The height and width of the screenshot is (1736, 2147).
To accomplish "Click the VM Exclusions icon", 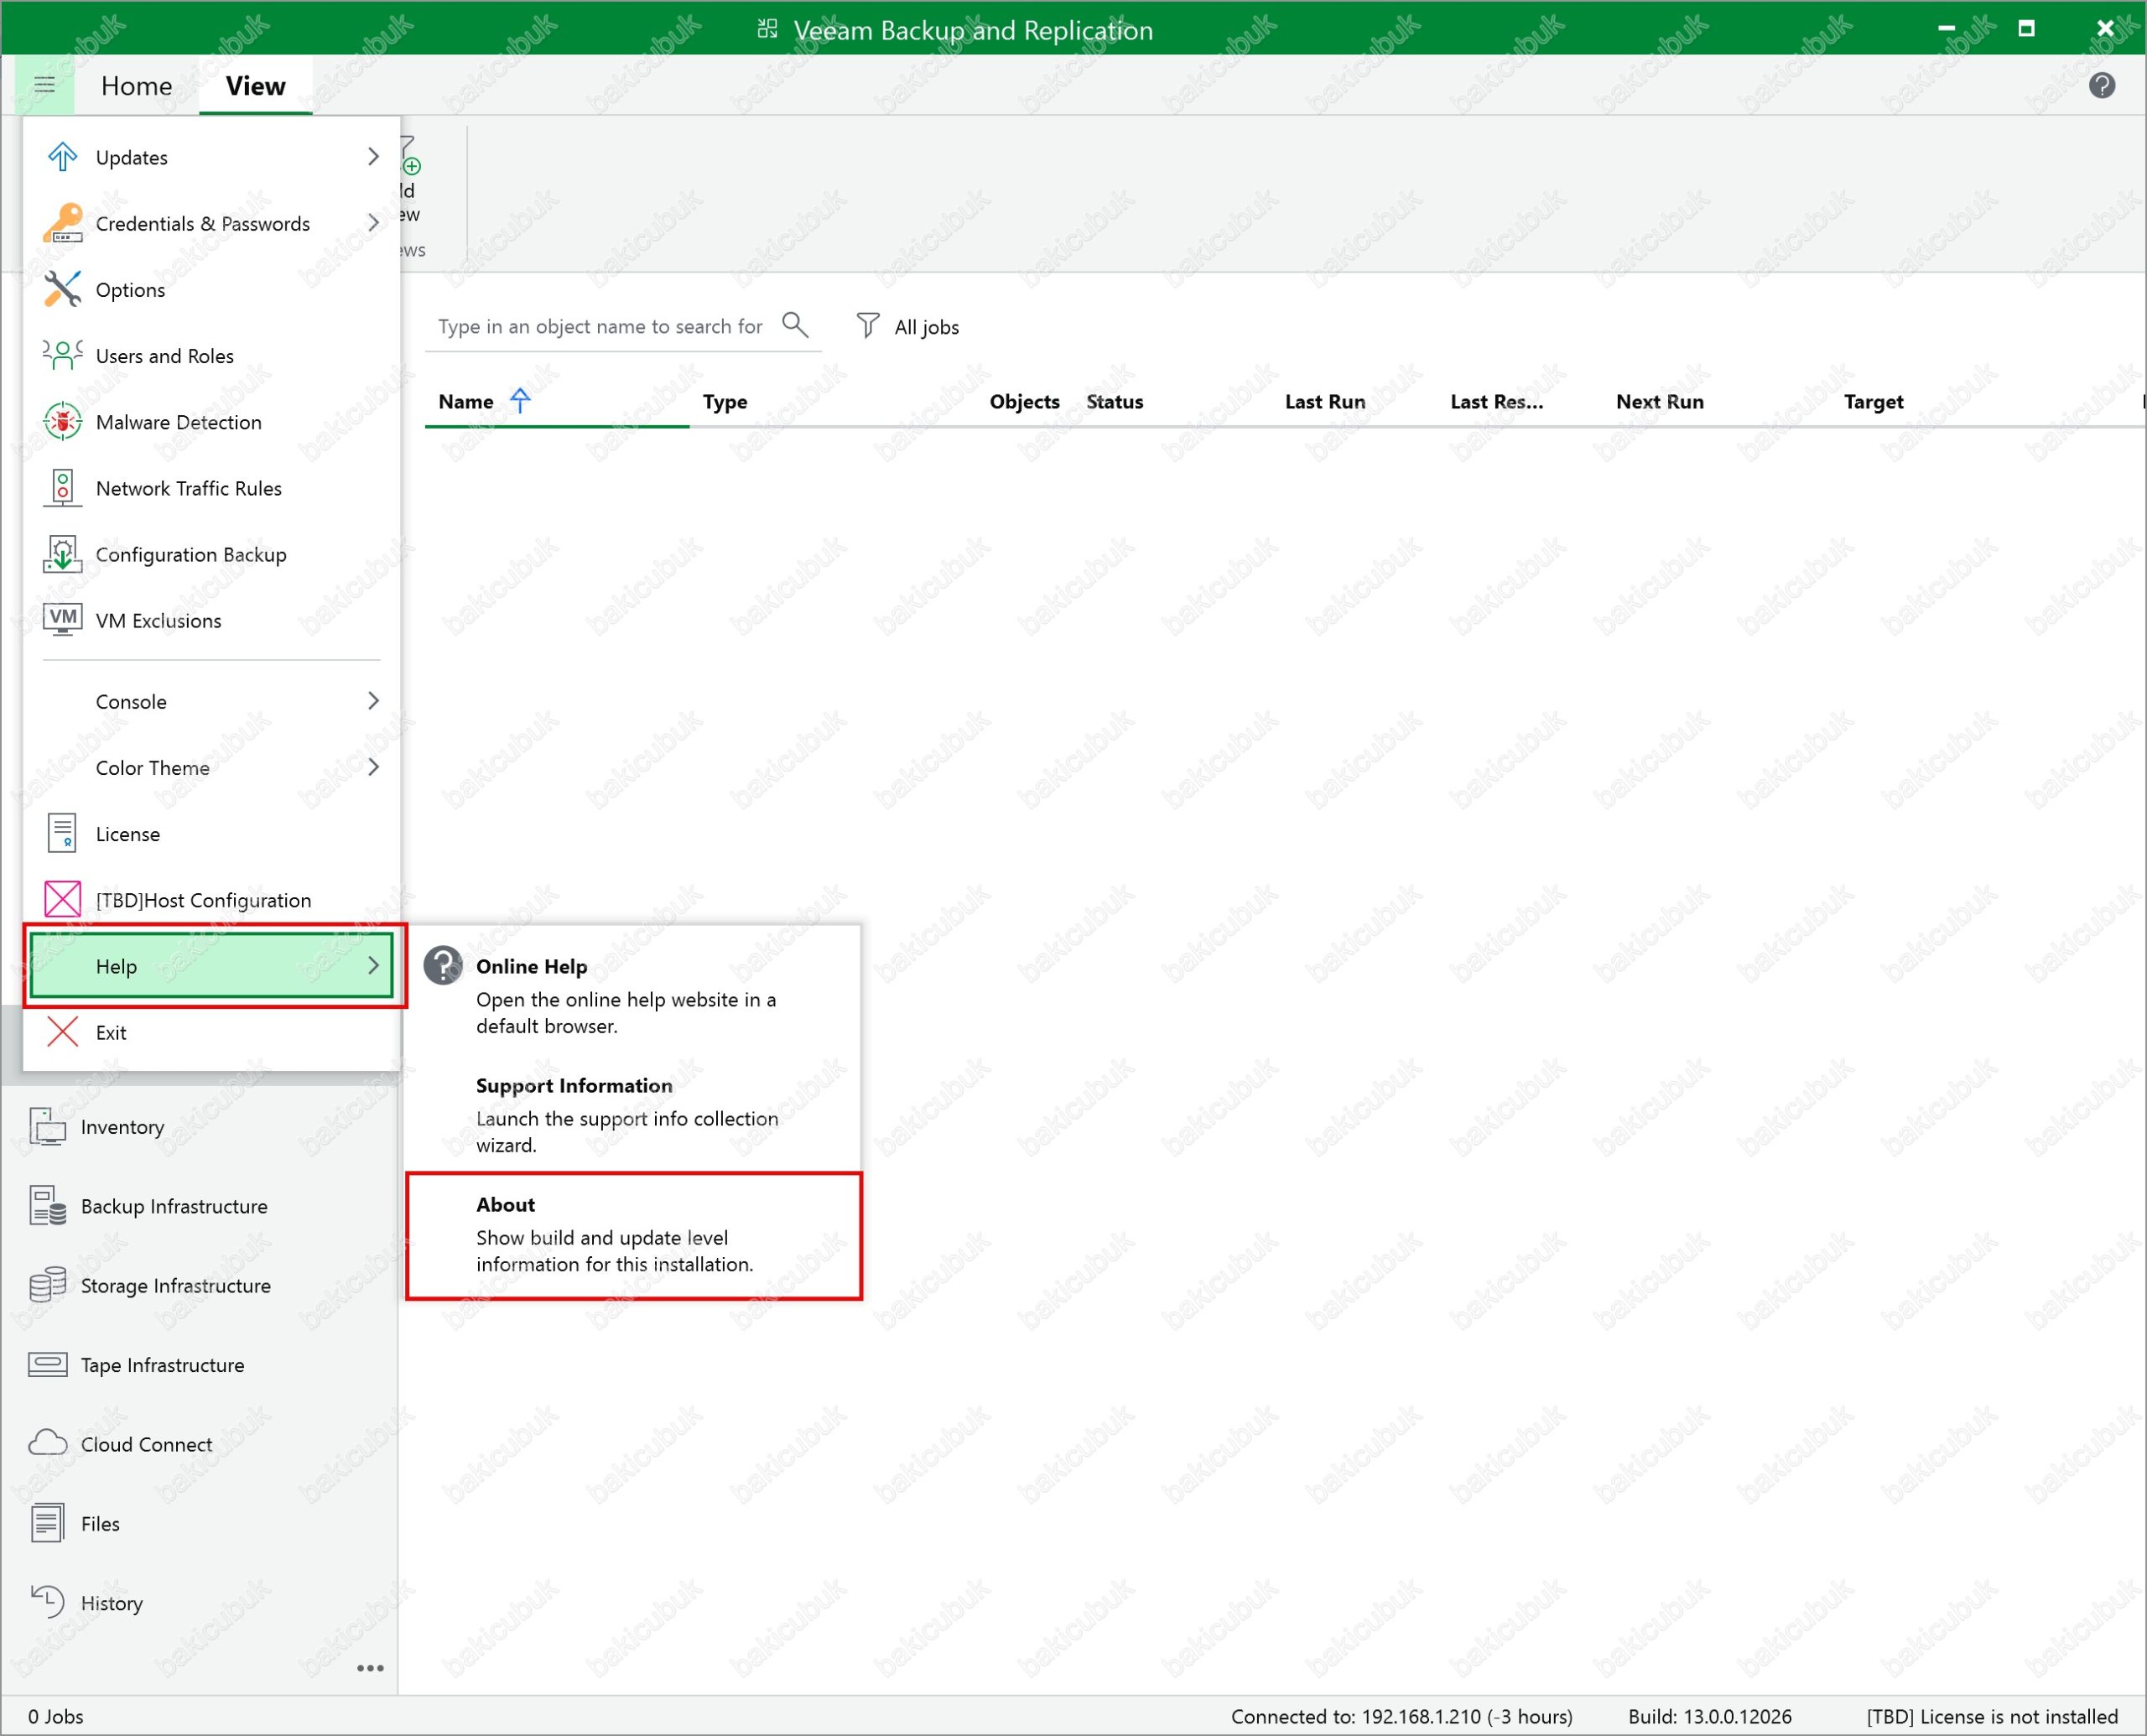I will (62, 619).
